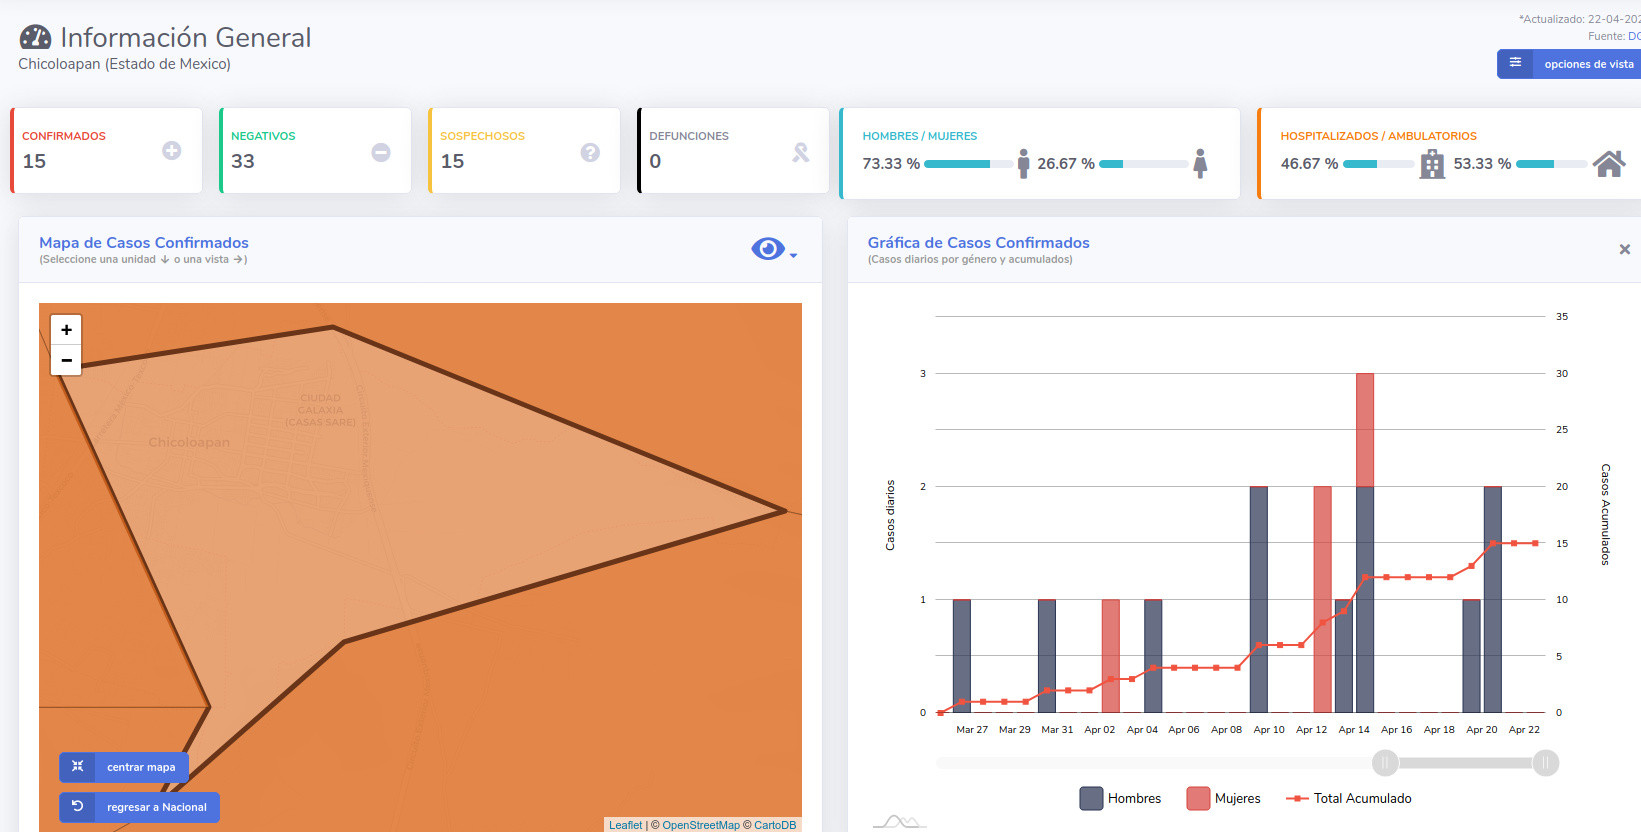1641x832 pixels.
Task: Click the Hombres bar at Apr 10
Action: pyautogui.click(x=1259, y=600)
